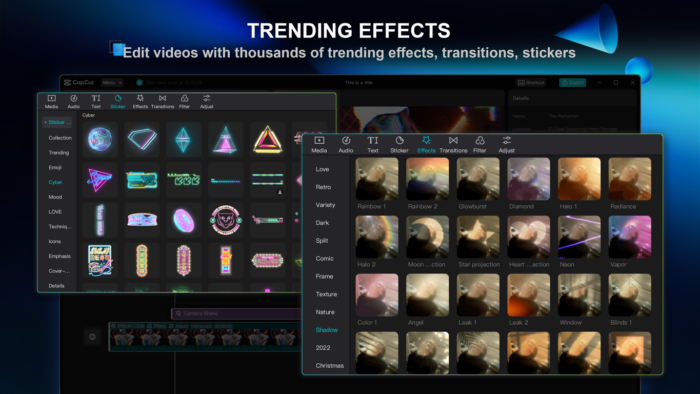Choose the Comic effects category

coord(325,258)
